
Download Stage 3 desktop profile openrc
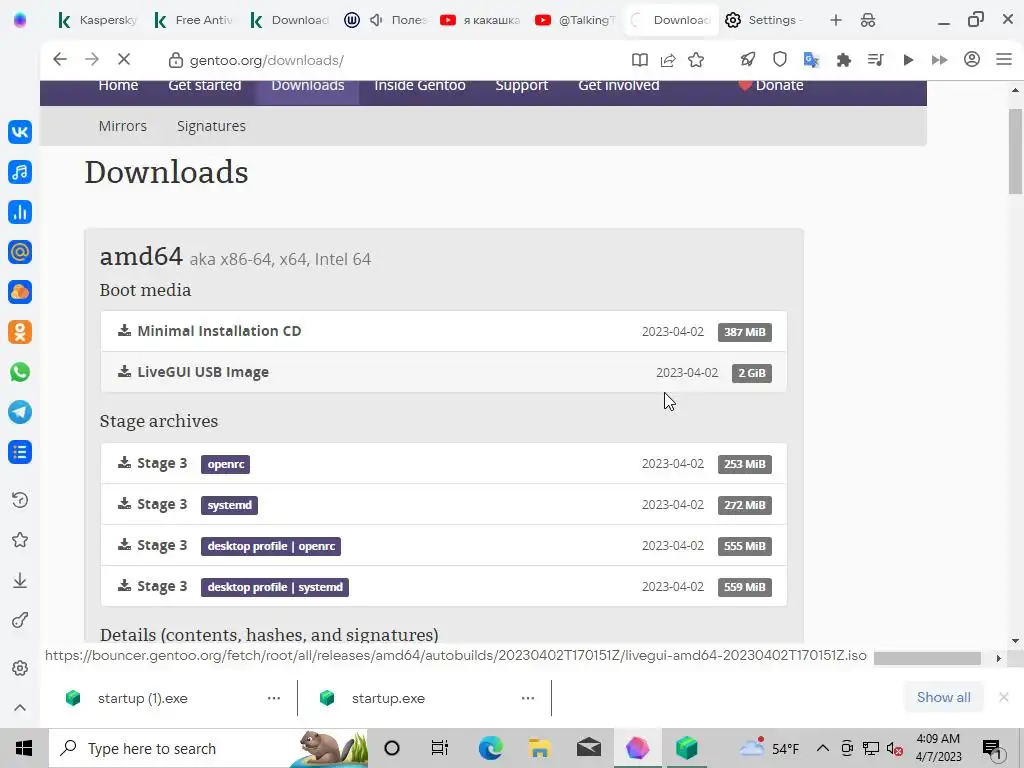pos(444,546)
